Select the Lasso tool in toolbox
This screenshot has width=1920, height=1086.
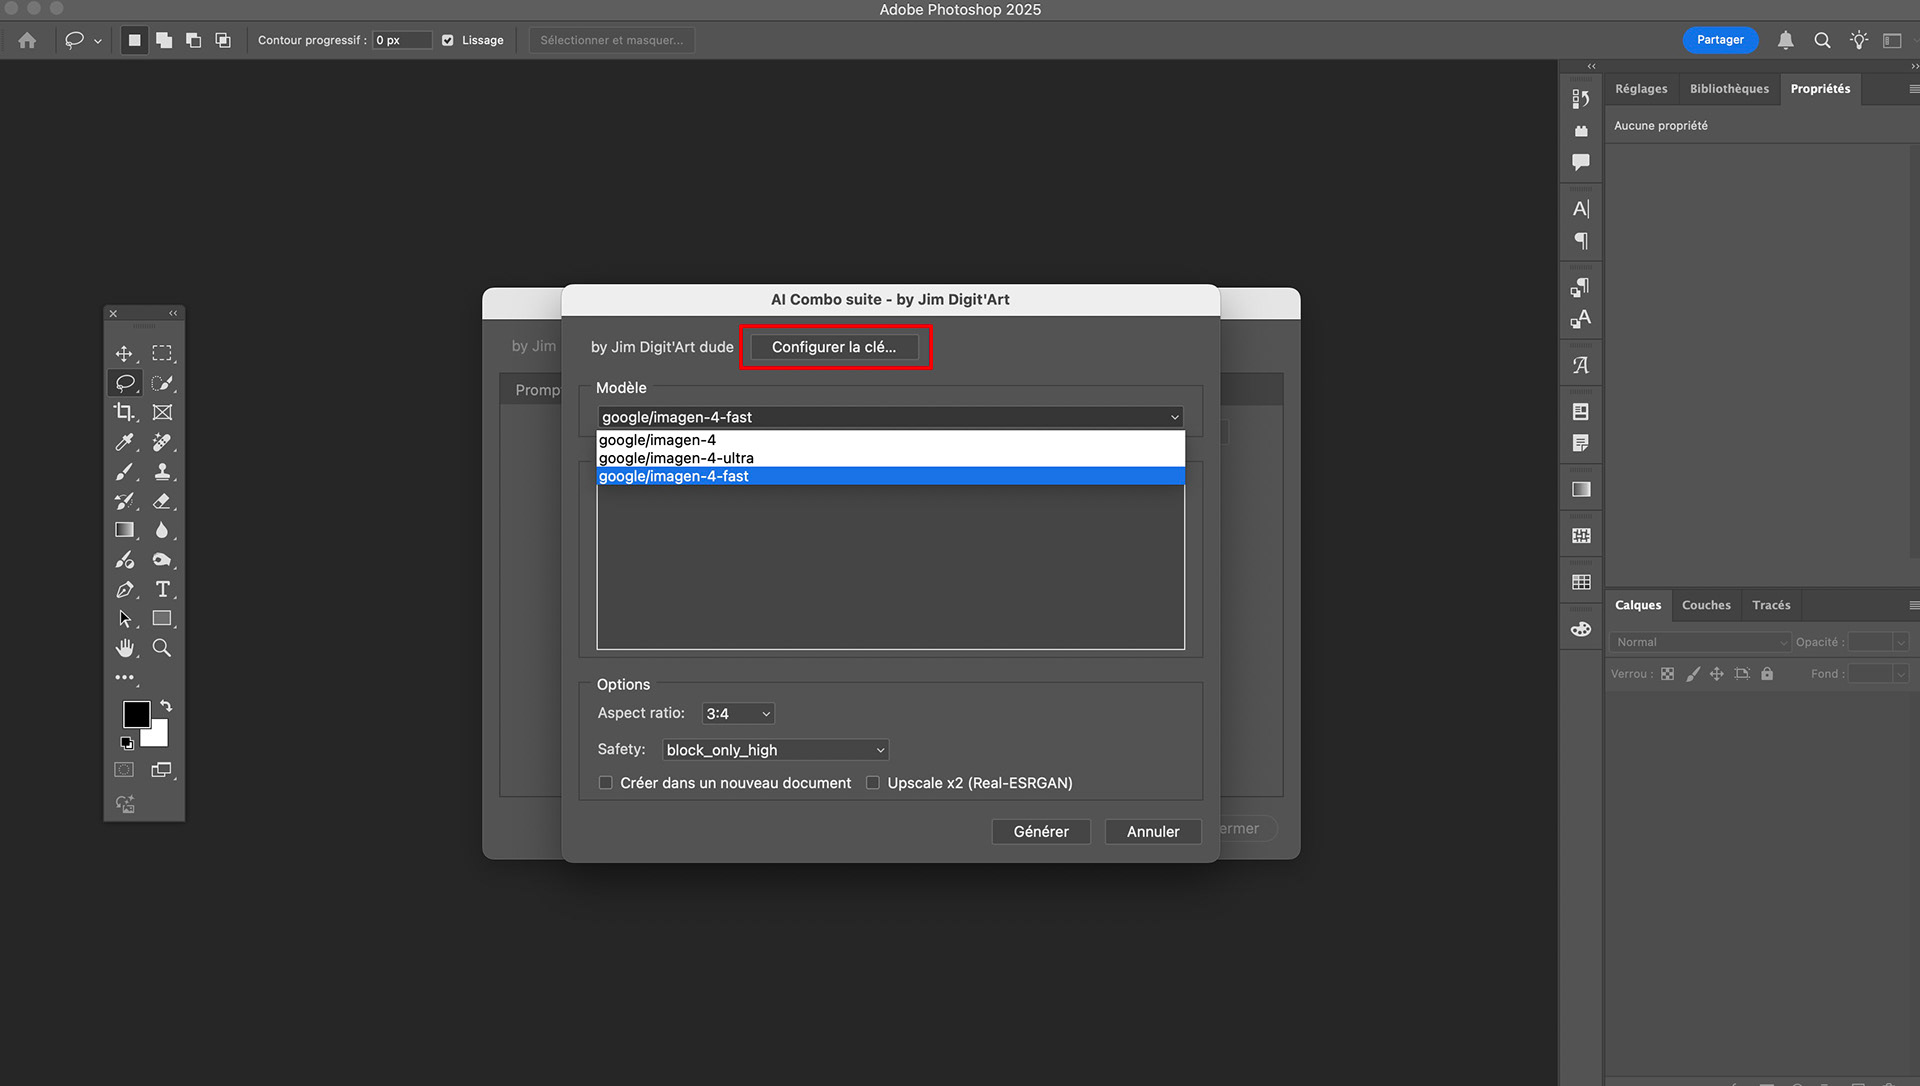pos(124,383)
